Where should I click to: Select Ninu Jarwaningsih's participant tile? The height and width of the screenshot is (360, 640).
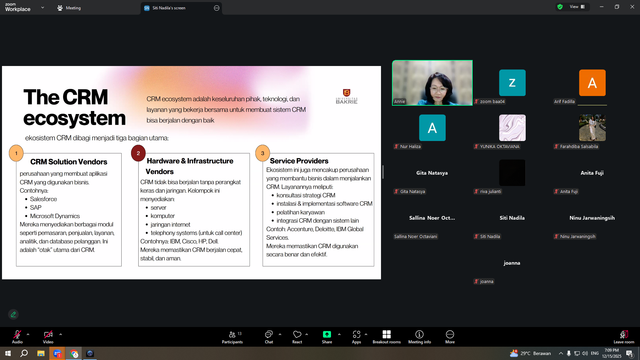(x=592, y=218)
